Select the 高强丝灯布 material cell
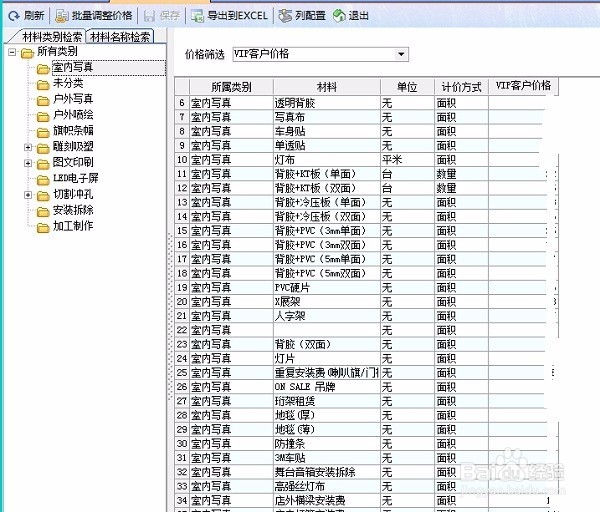 click(x=327, y=486)
